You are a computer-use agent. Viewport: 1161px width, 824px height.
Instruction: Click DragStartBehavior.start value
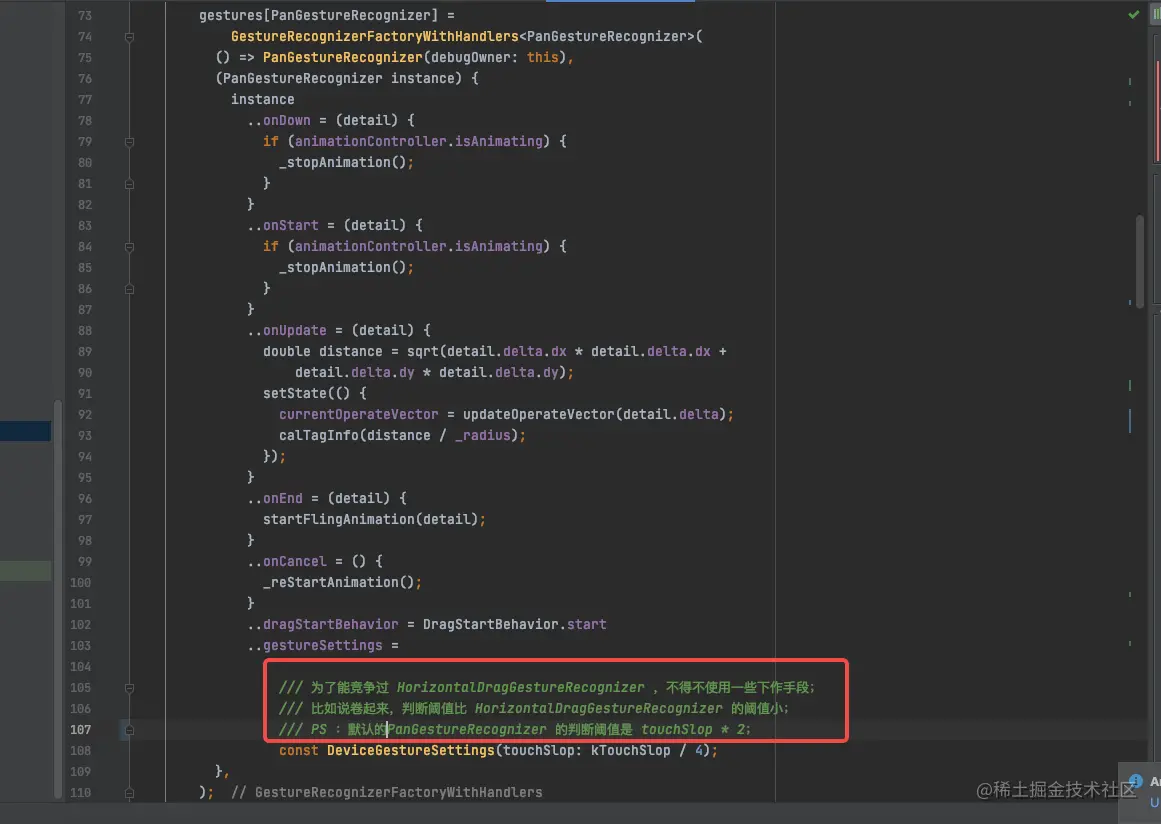(x=515, y=624)
